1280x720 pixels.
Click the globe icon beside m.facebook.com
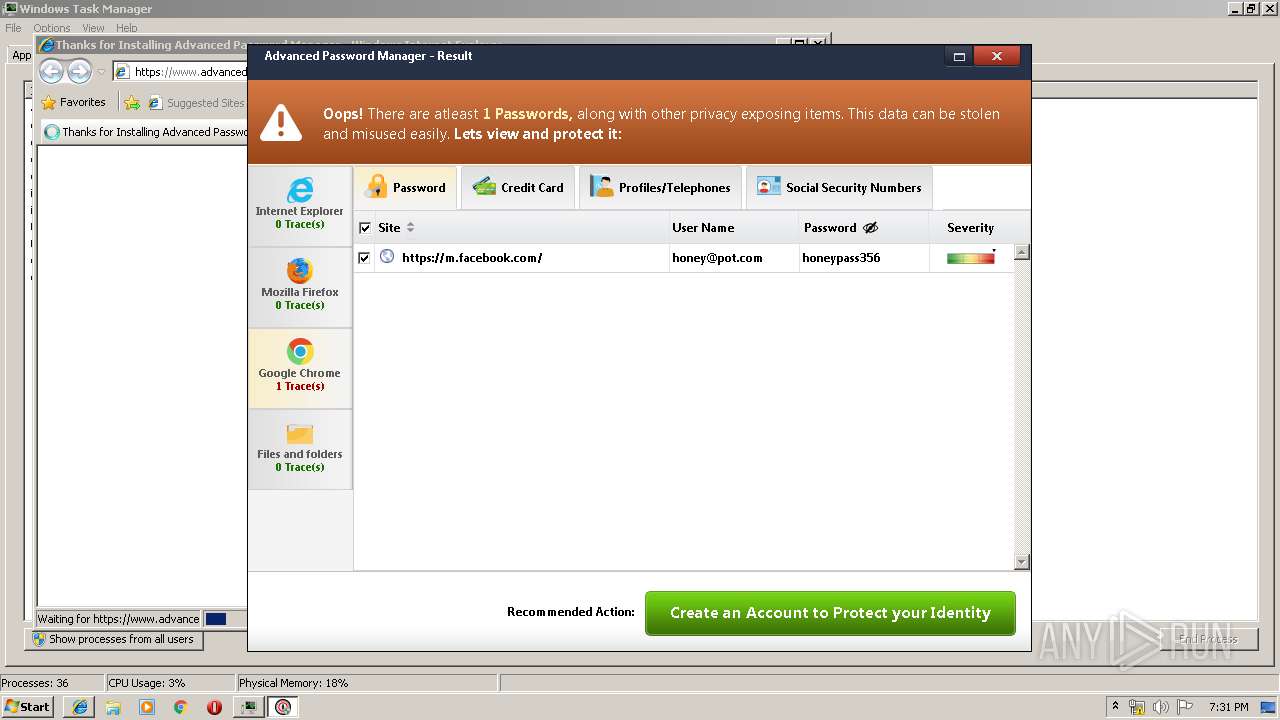(x=387, y=257)
